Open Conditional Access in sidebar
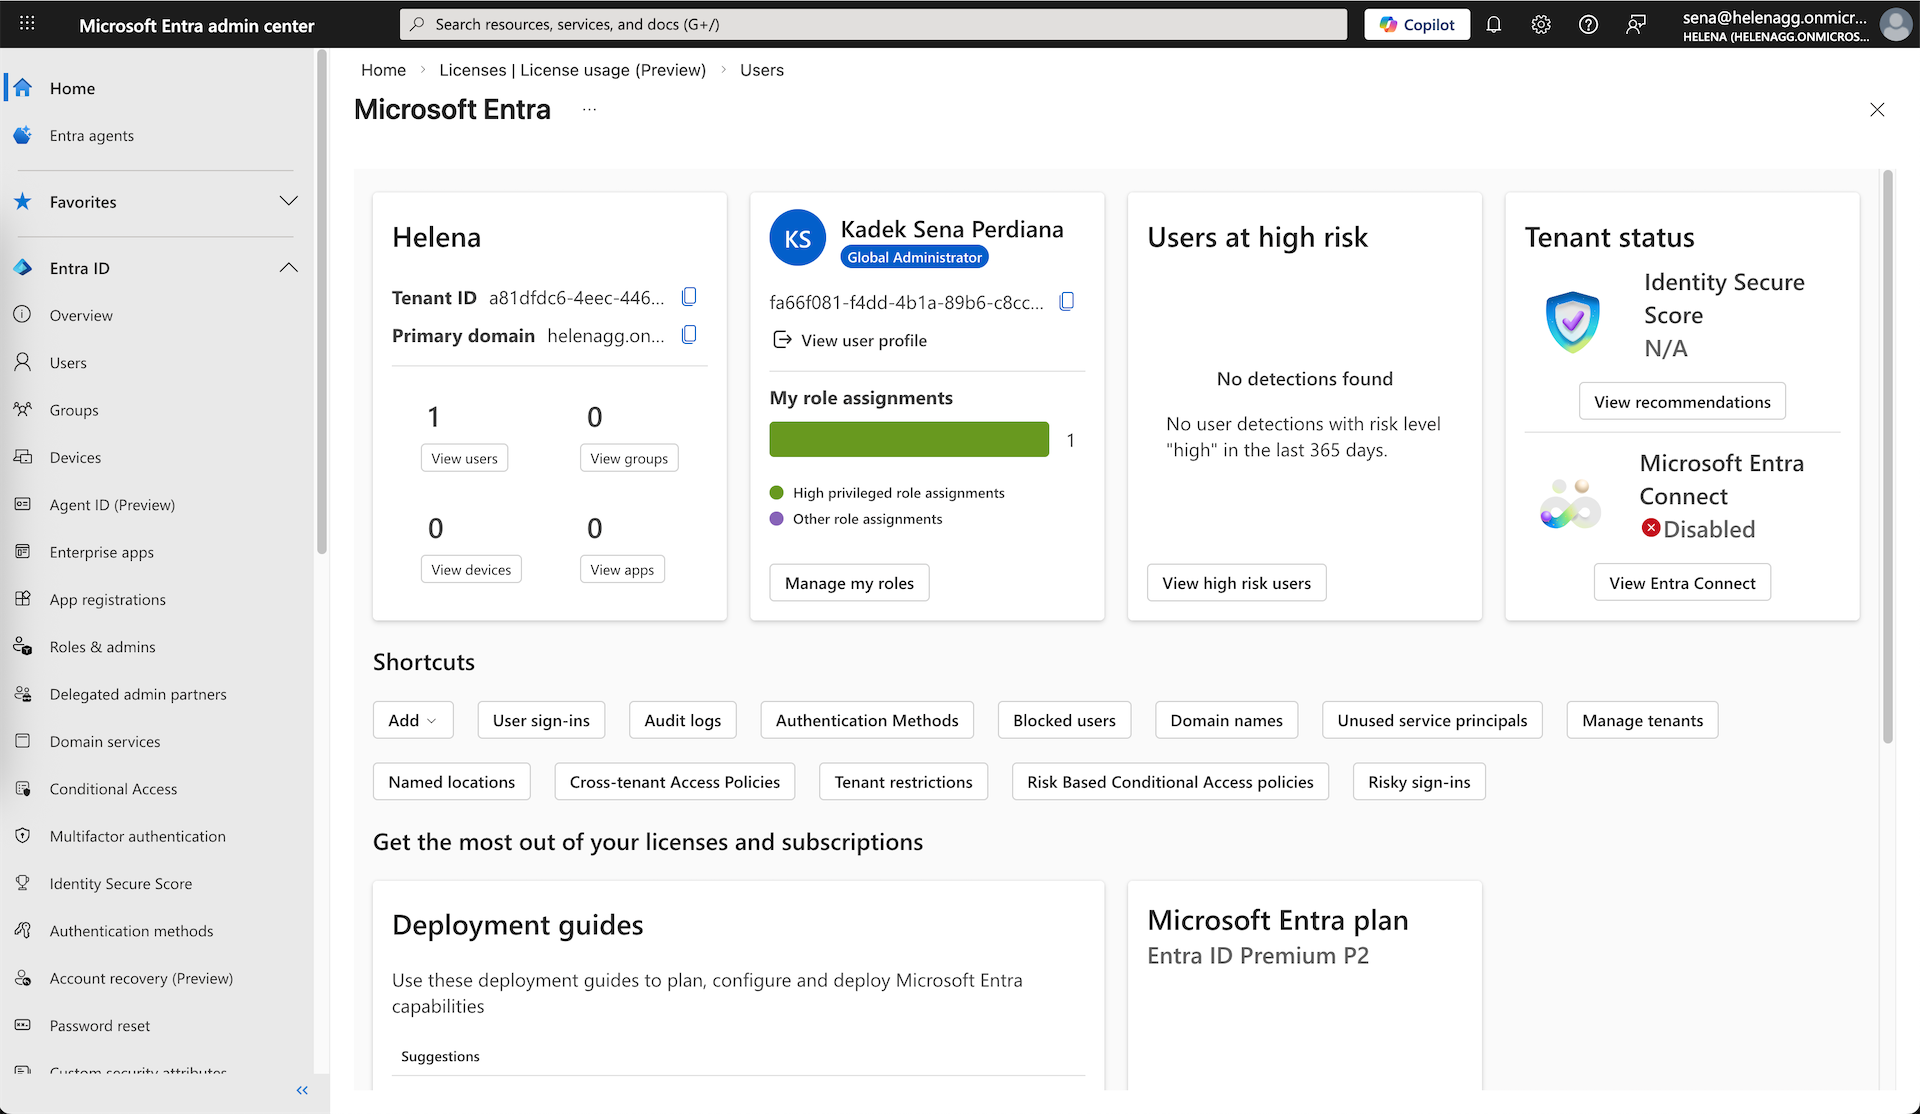 (x=113, y=789)
